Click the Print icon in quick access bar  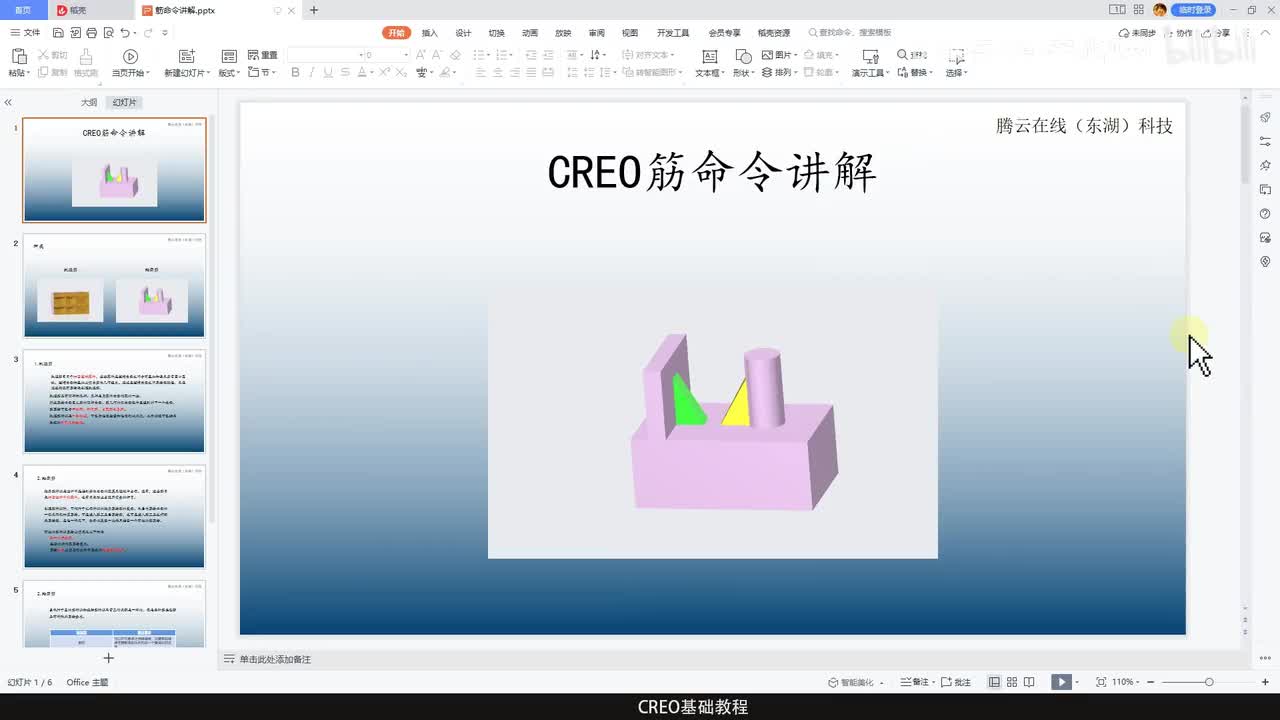coord(92,33)
